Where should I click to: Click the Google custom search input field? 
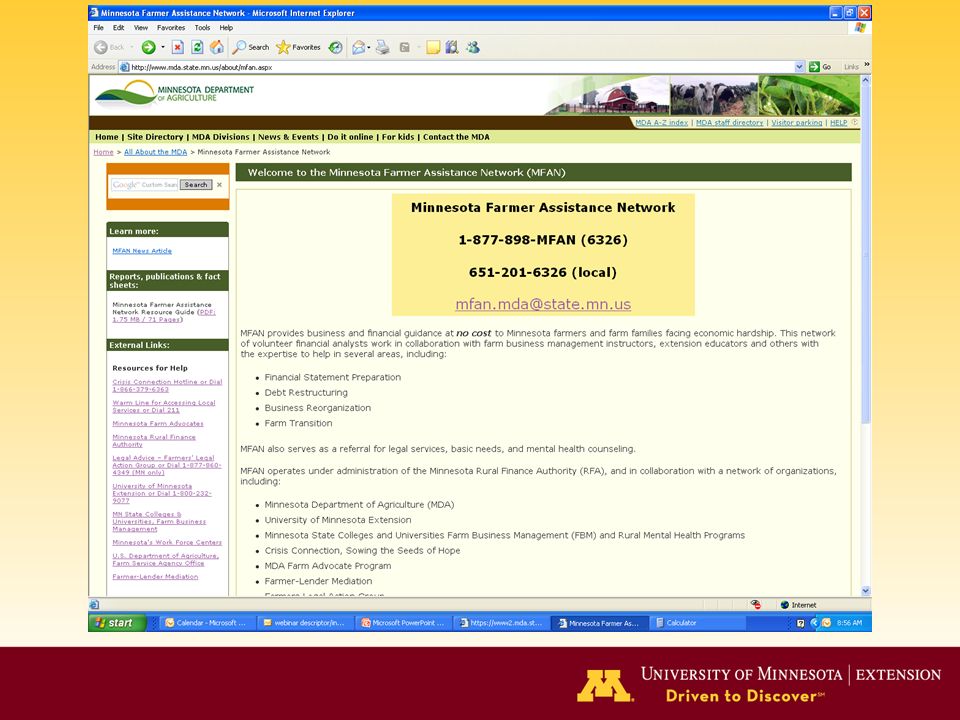pos(144,184)
